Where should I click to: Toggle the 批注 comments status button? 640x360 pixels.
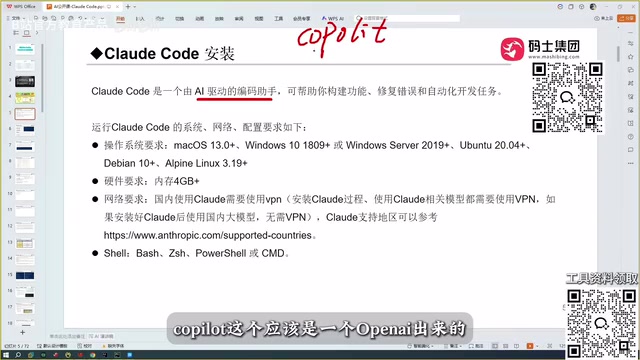pyautogui.click(x=476, y=346)
